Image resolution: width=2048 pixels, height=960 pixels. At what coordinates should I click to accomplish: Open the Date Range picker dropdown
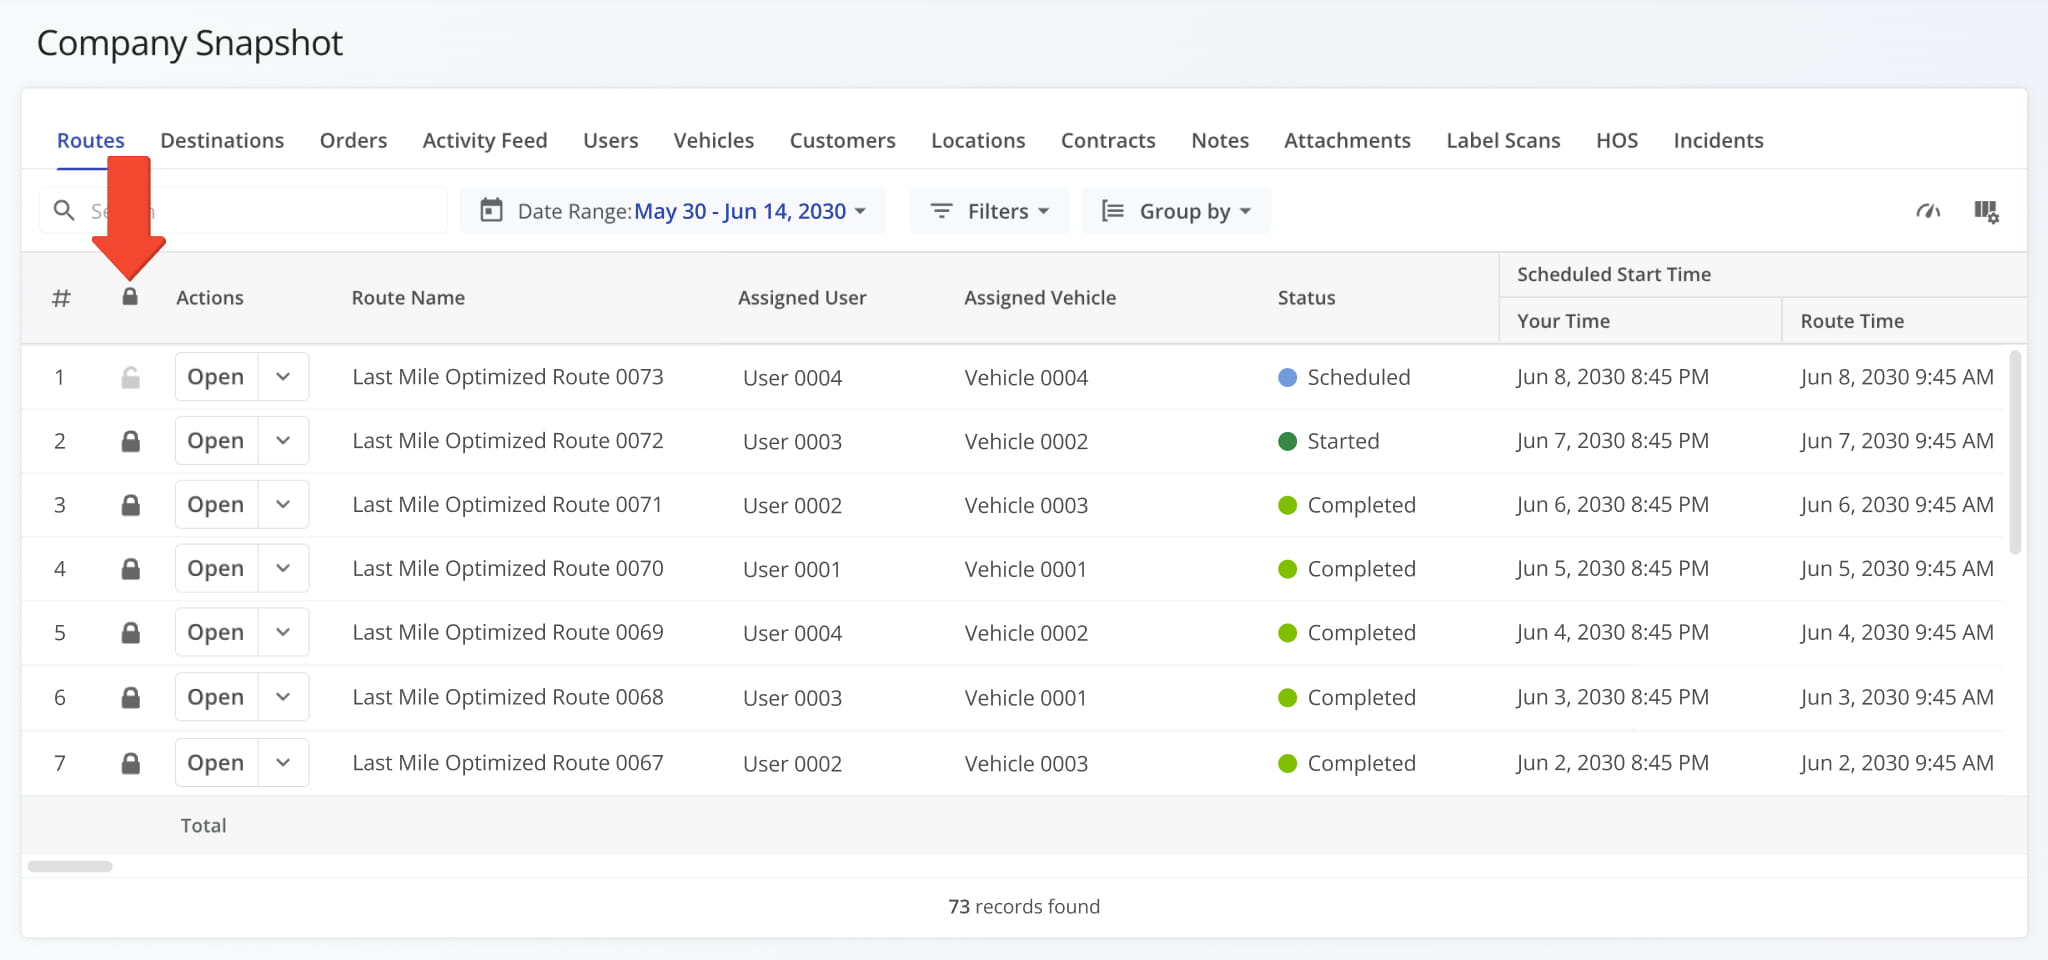pos(673,211)
